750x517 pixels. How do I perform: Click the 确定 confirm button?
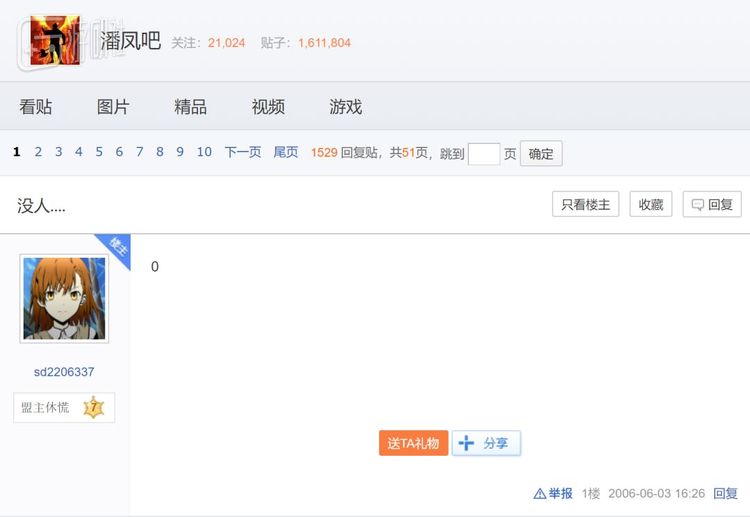point(541,154)
